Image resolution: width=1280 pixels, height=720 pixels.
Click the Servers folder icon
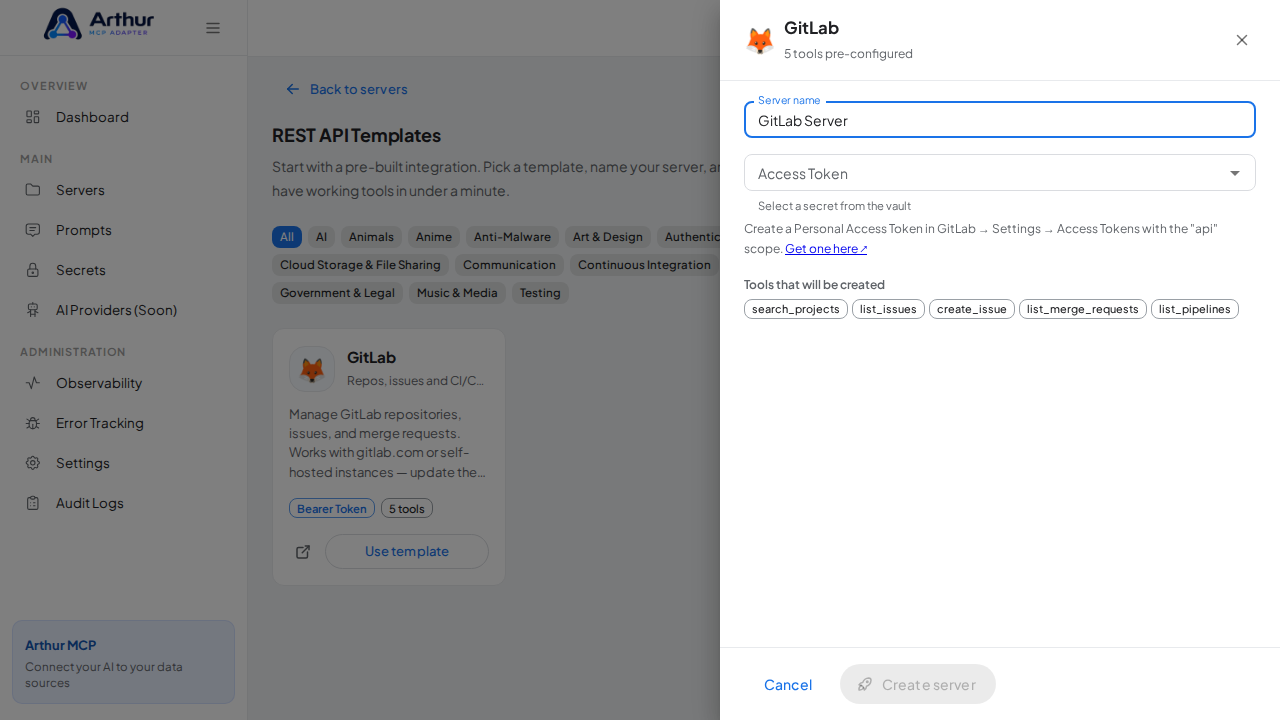(33, 190)
